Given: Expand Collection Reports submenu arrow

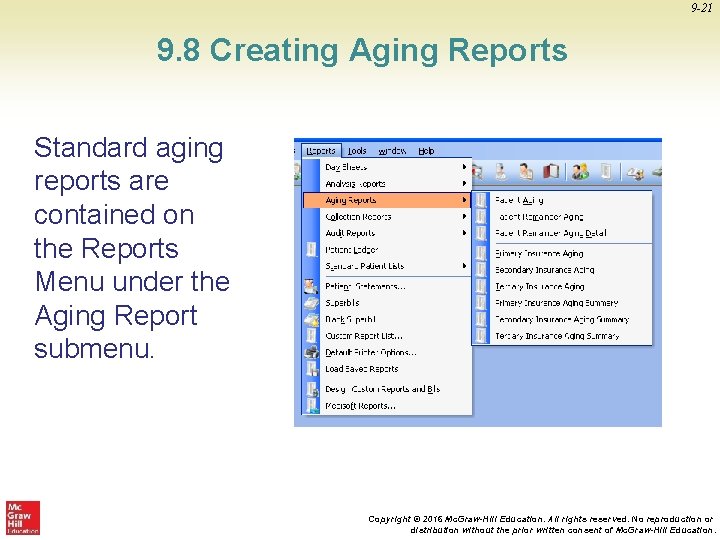Looking at the screenshot, I should pyautogui.click(x=464, y=216).
